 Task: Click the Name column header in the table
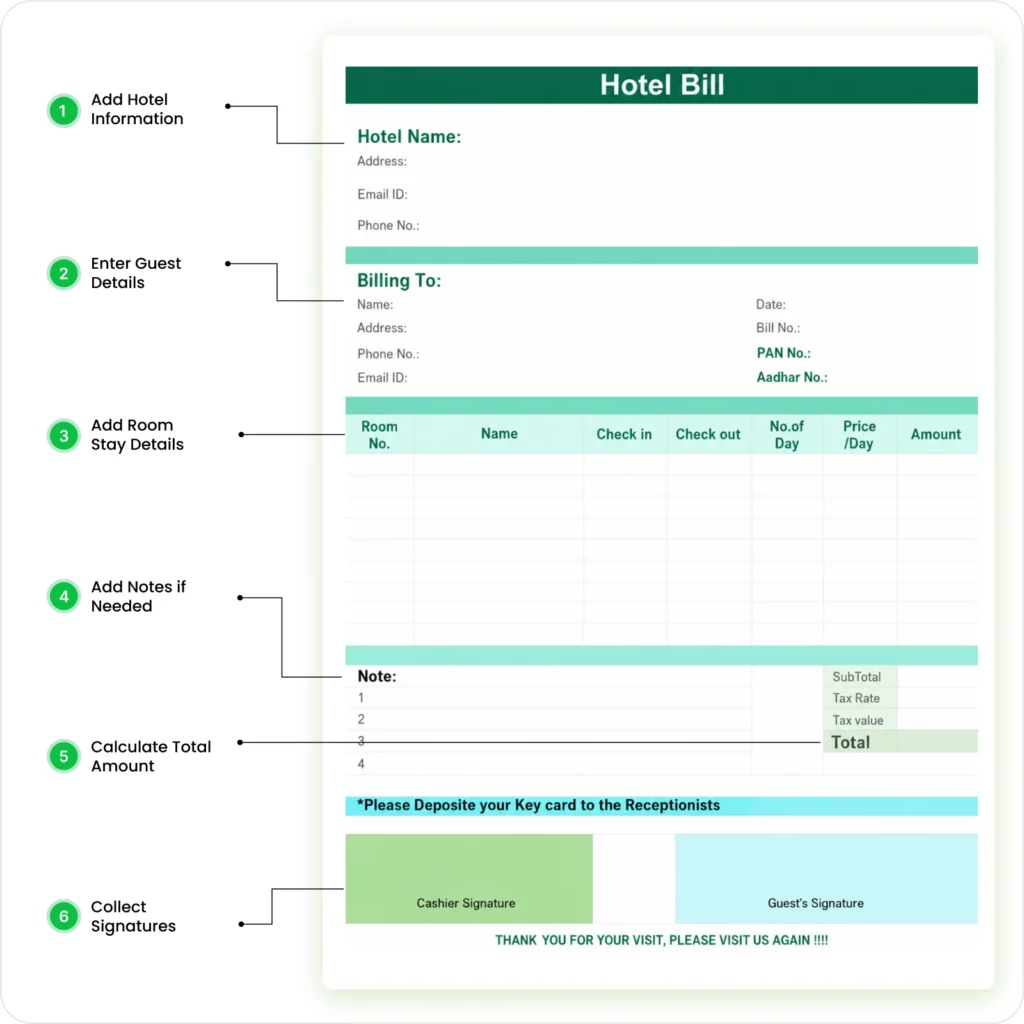coord(499,434)
